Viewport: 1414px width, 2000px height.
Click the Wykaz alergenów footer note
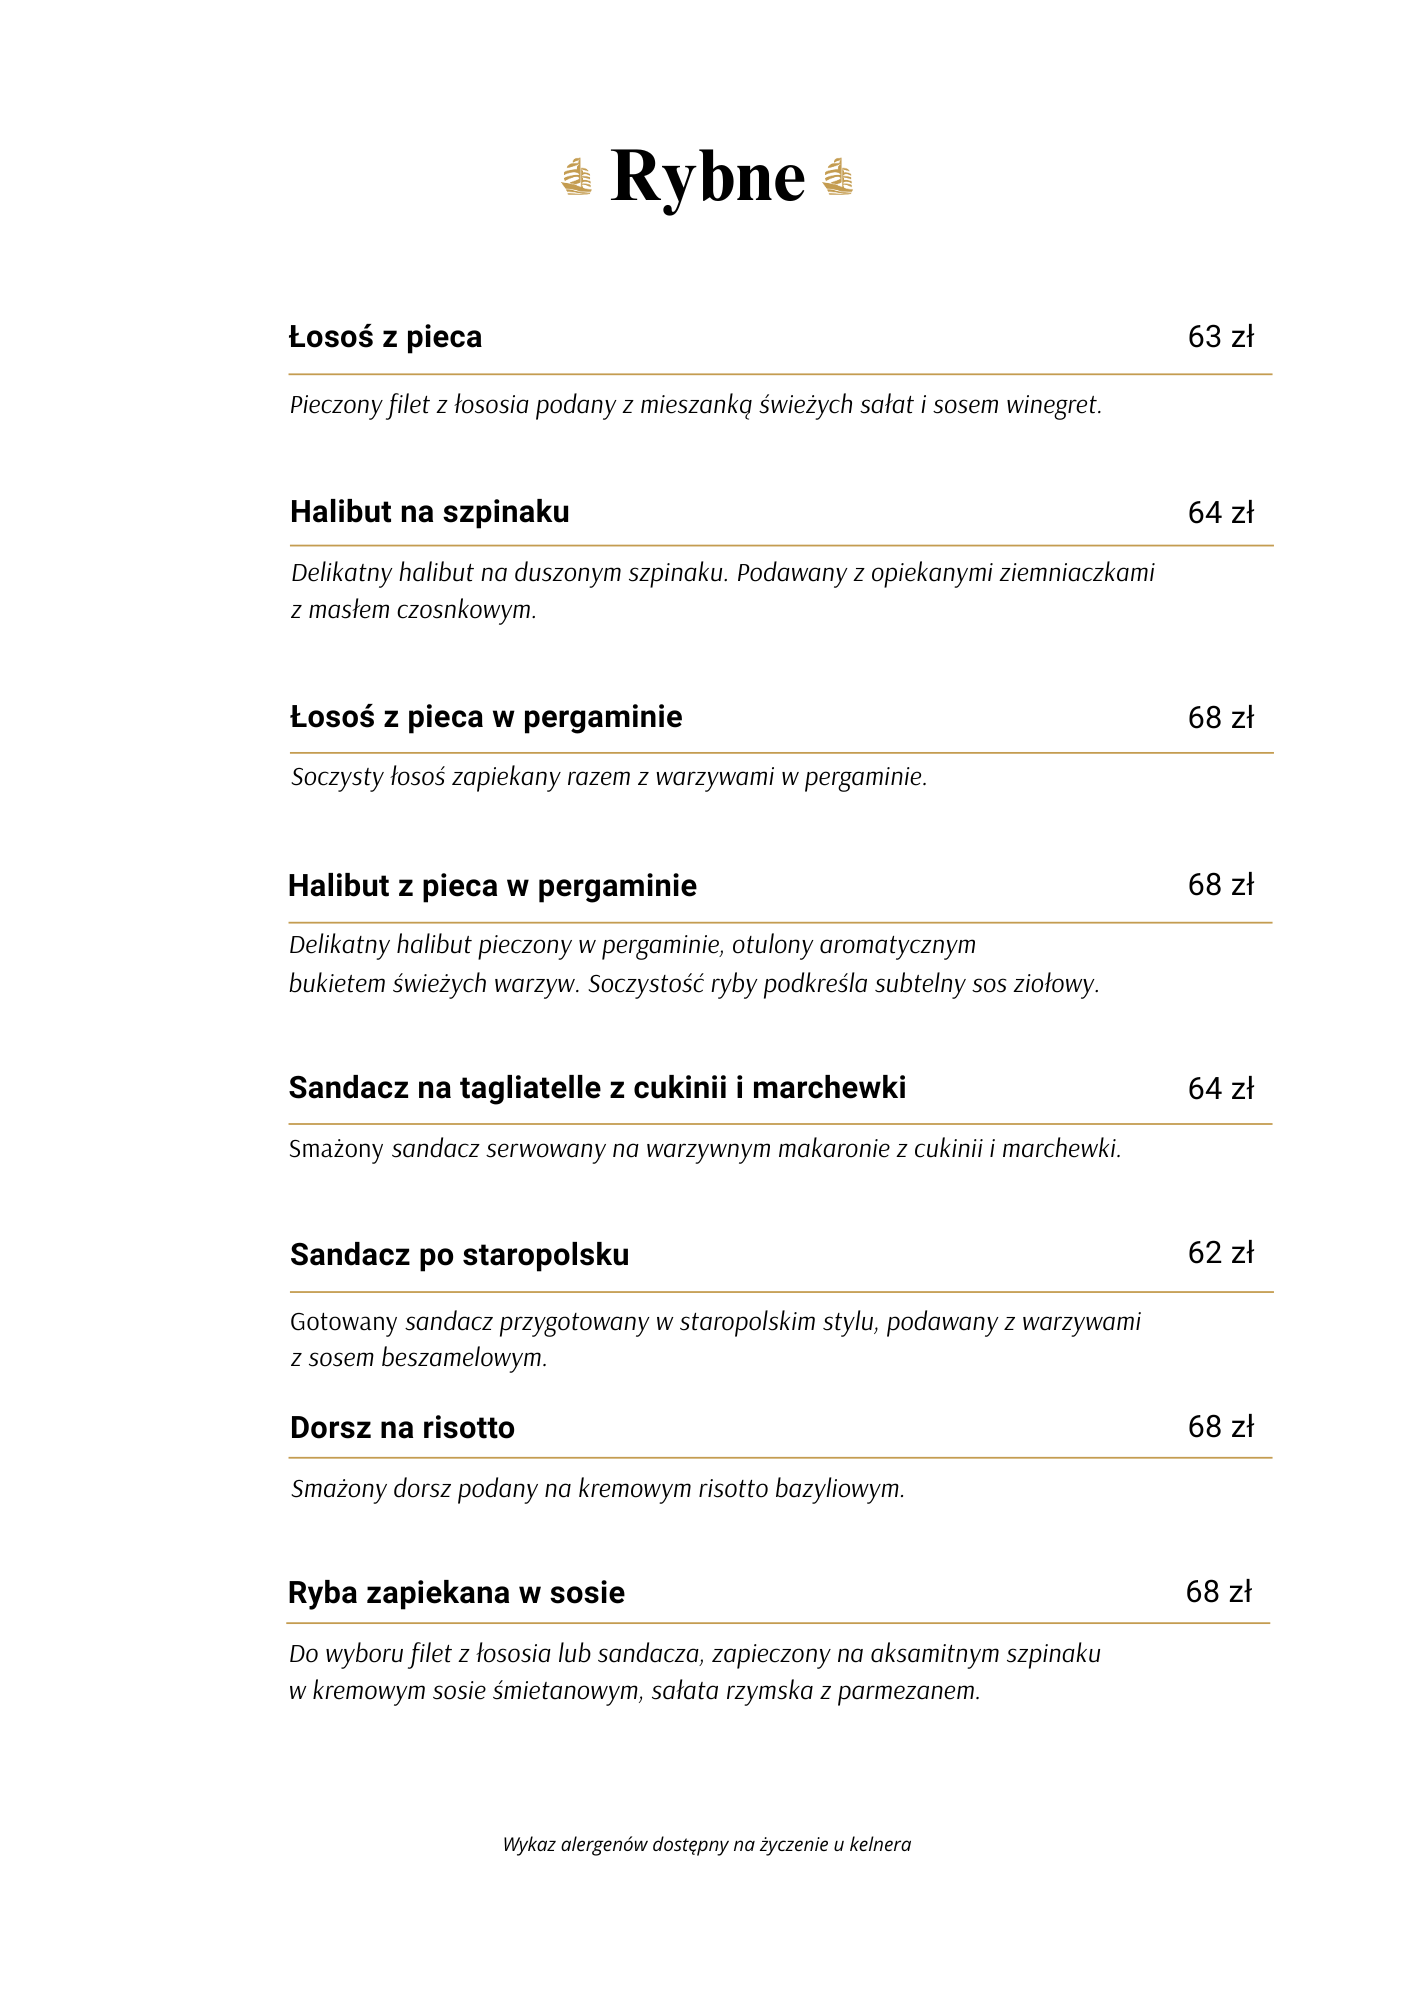pyautogui.click(x=707, y=1844)
